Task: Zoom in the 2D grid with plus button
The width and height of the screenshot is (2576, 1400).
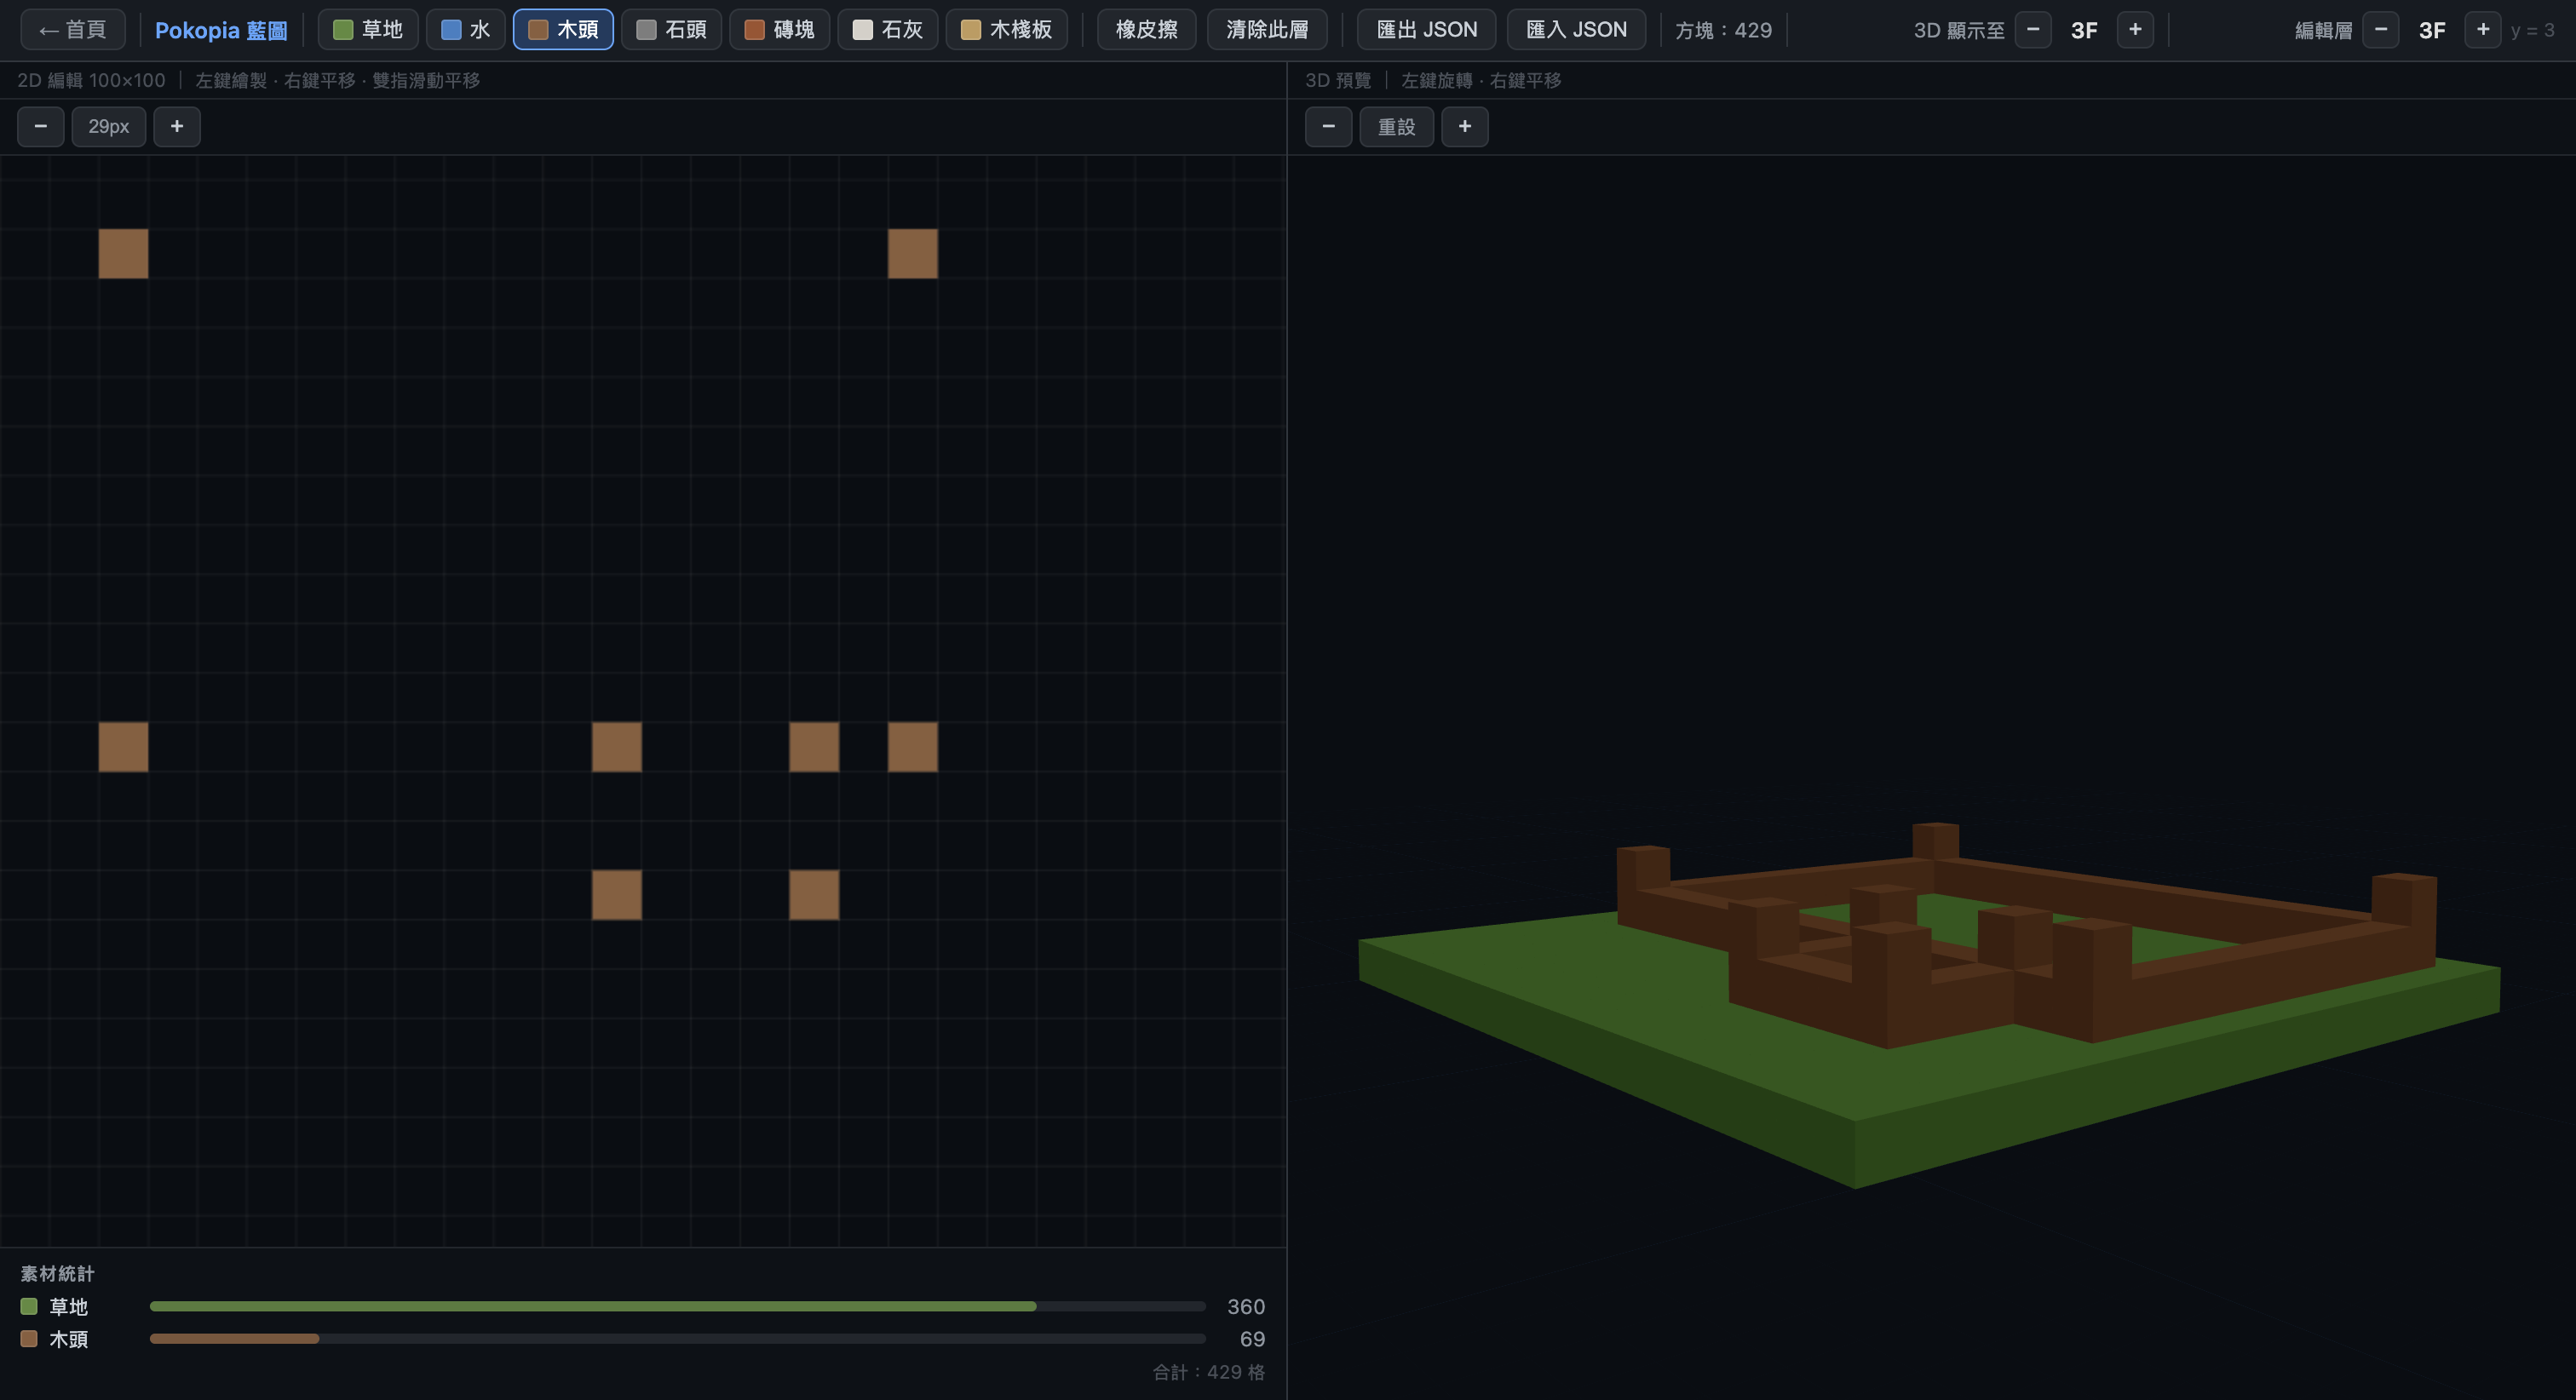Action: (x=177, y=126)
